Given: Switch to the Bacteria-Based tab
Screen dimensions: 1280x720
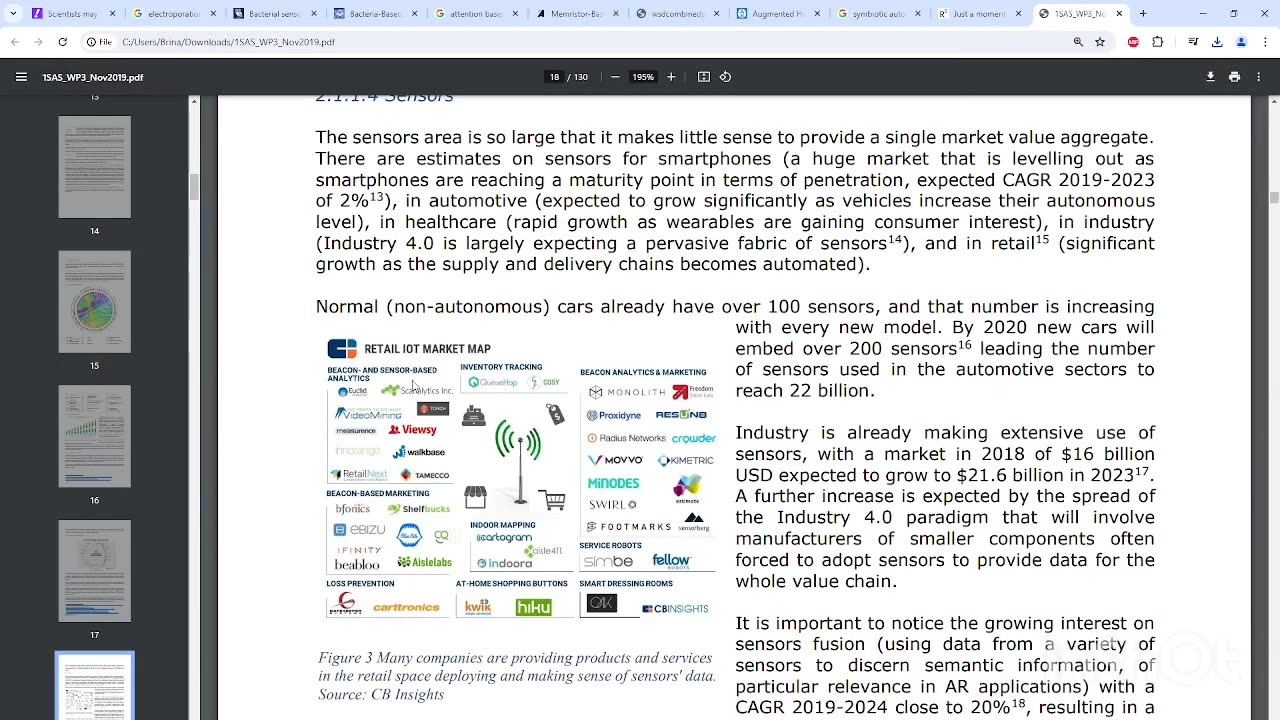Looking at the screenshot, I should 375,14.
